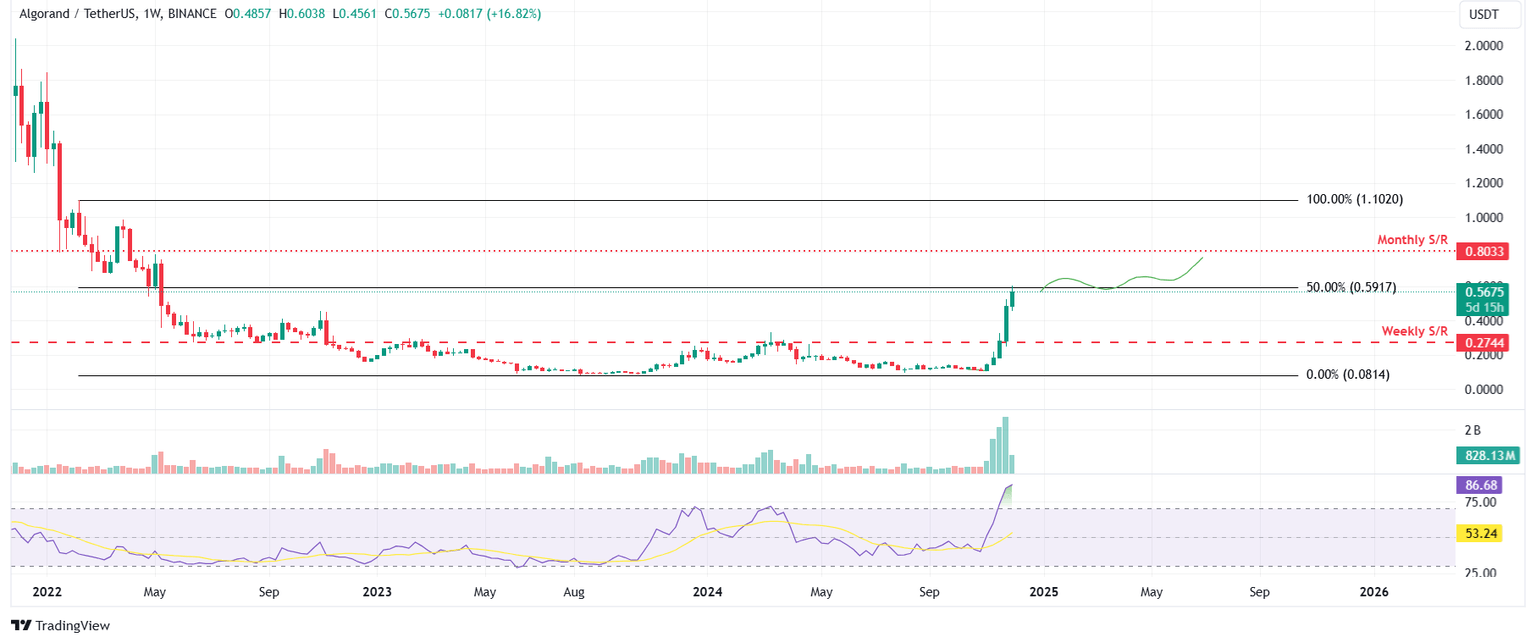Click the TradingView logo
Image resolution: width=1536 pixels, height=644 pixels.
pyautogui.click(x=62, y=625)
